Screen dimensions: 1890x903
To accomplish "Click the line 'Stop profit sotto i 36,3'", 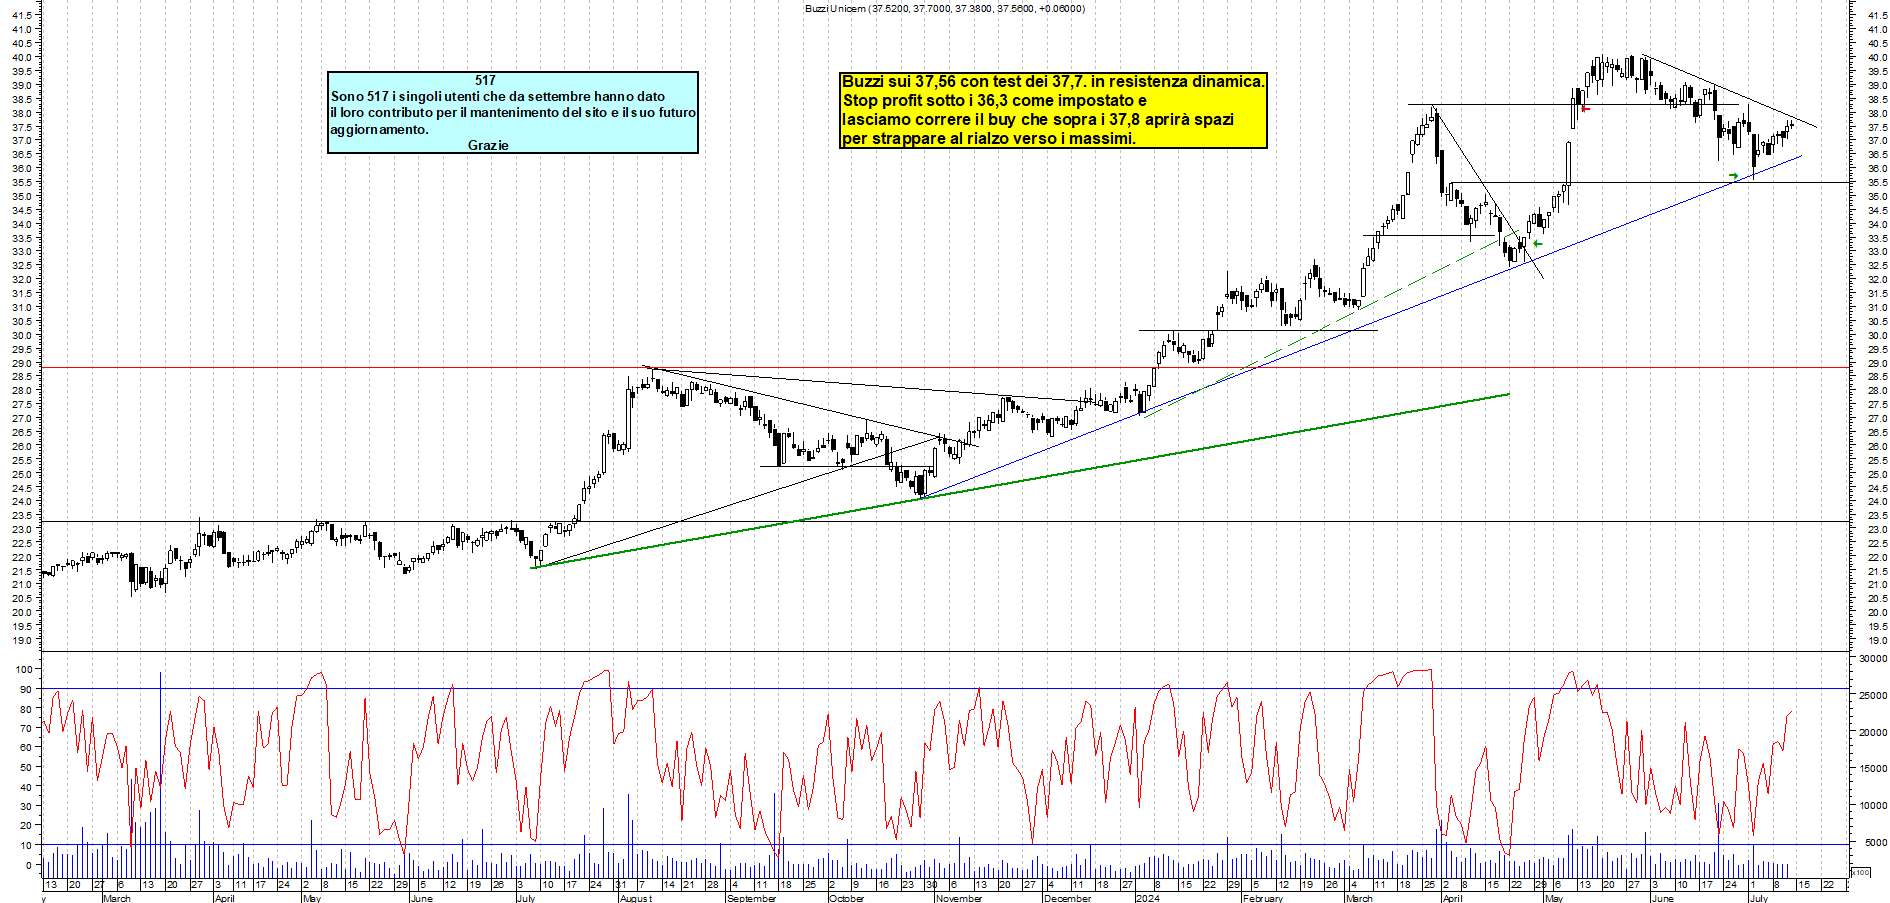I will (994, 100).
